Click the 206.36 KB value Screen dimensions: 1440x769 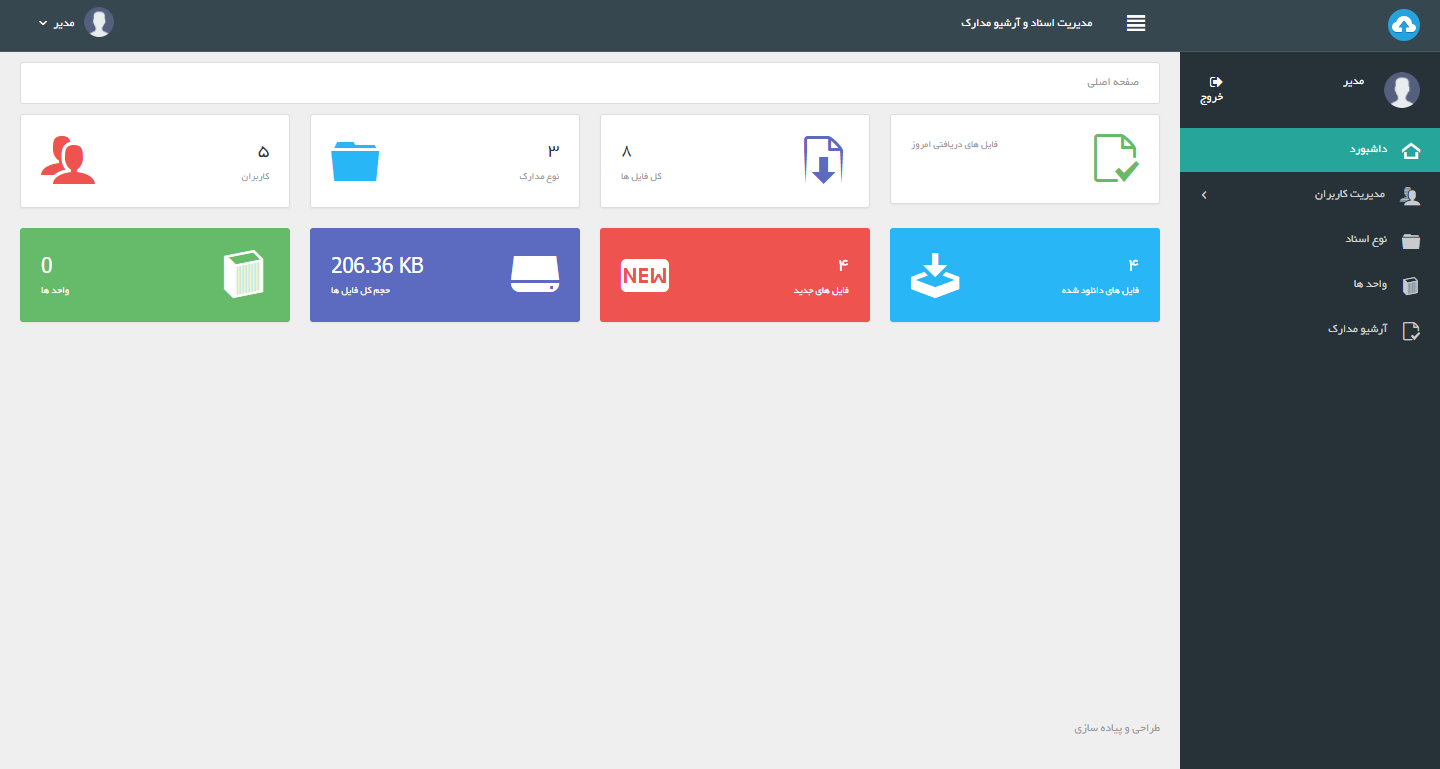point(377,266)
